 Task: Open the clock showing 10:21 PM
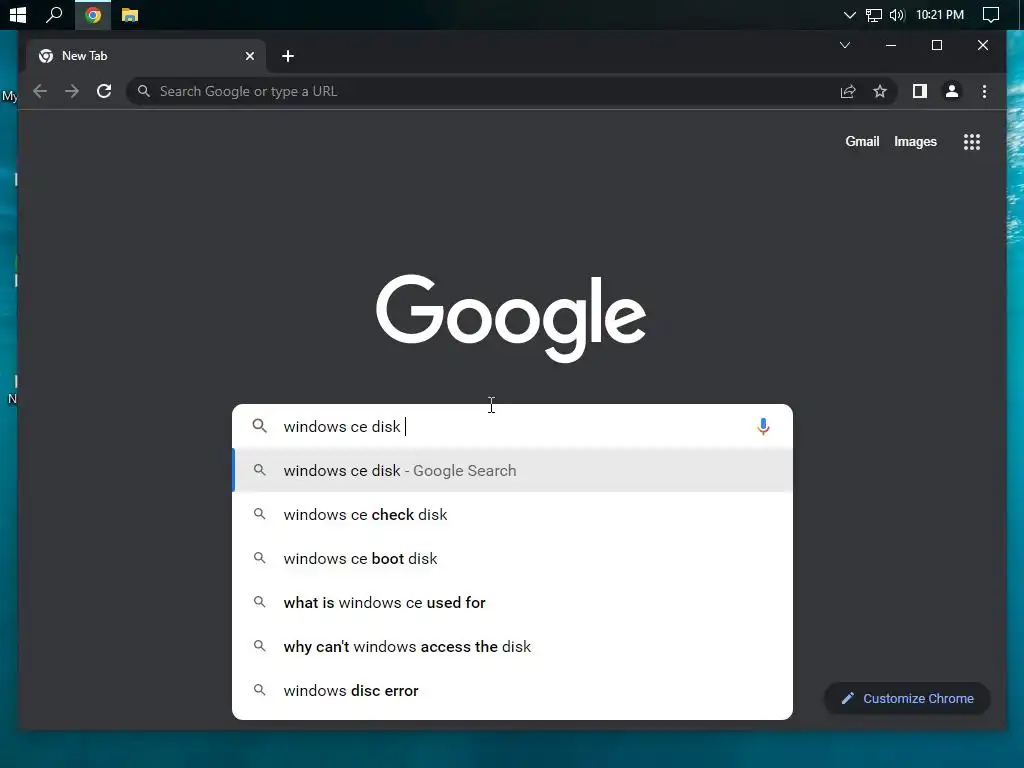tap(940, 15)
